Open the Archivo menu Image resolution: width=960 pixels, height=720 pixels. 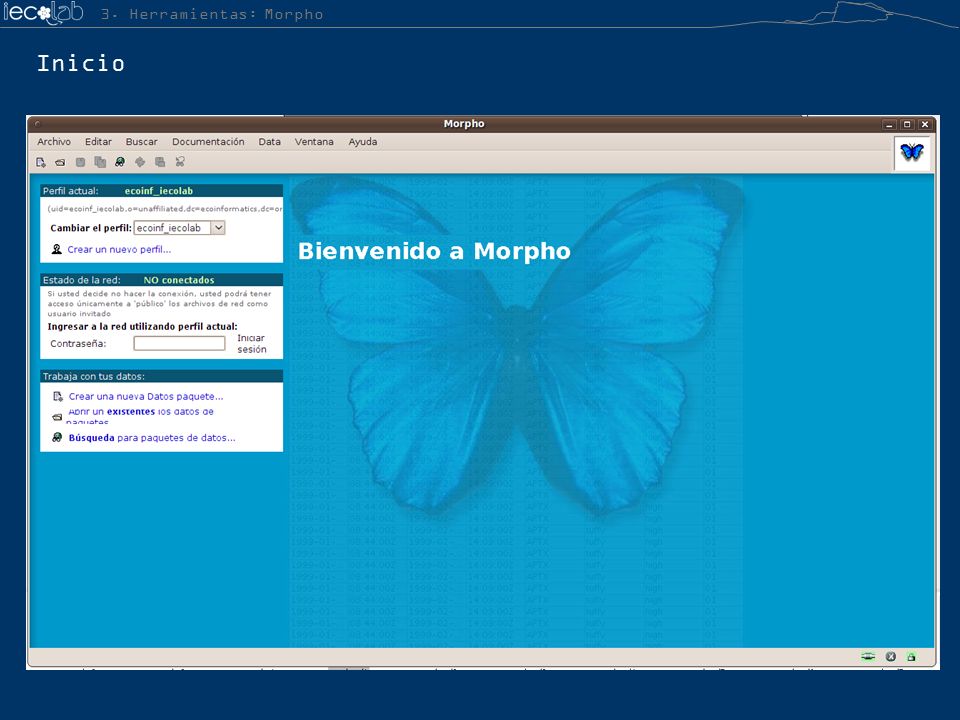click(x=54, y=141)
